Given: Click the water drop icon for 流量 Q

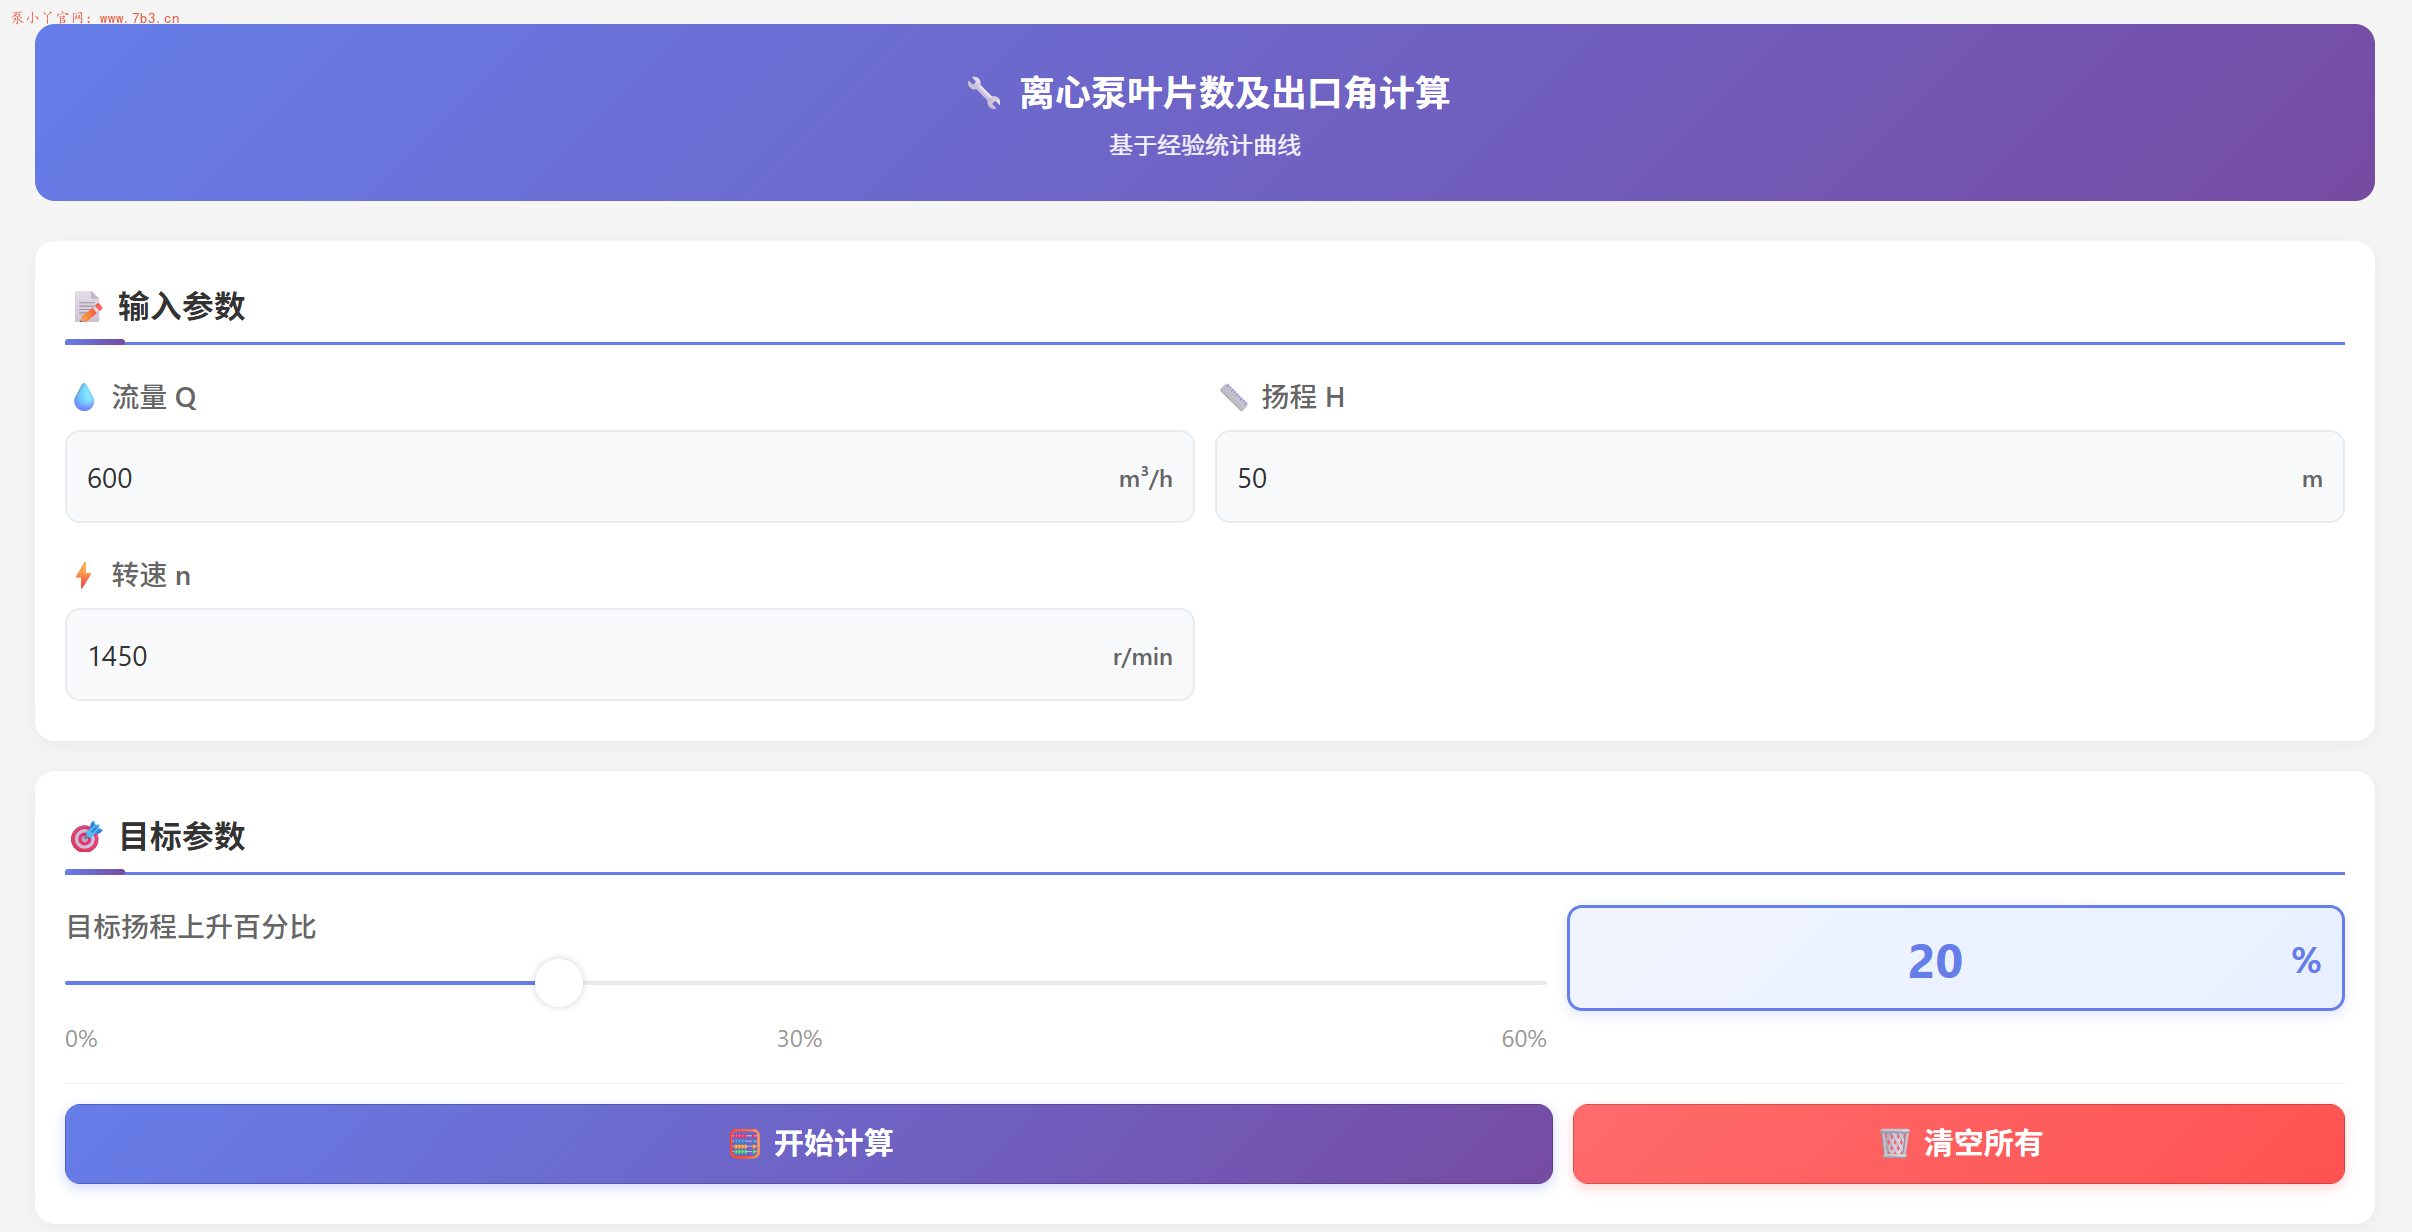Looking at the screenshot, I should [85, 396].
